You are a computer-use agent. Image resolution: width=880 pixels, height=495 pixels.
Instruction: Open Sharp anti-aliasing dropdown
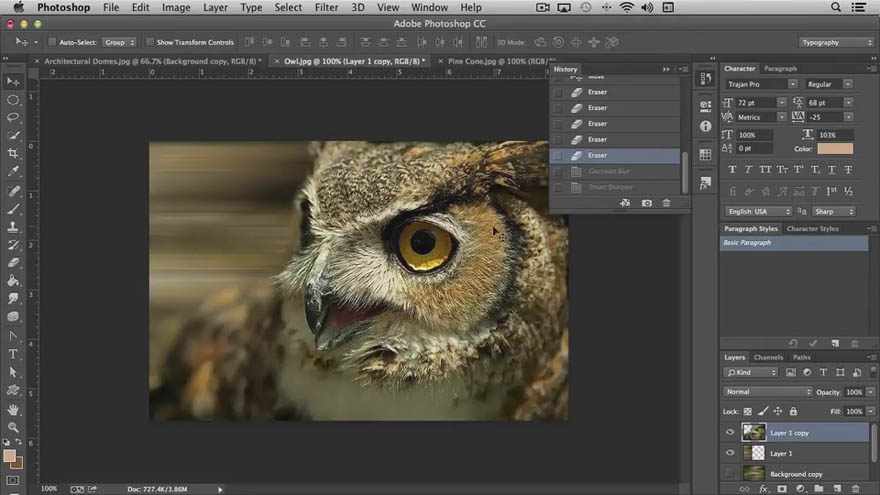[x=833, y=212]
